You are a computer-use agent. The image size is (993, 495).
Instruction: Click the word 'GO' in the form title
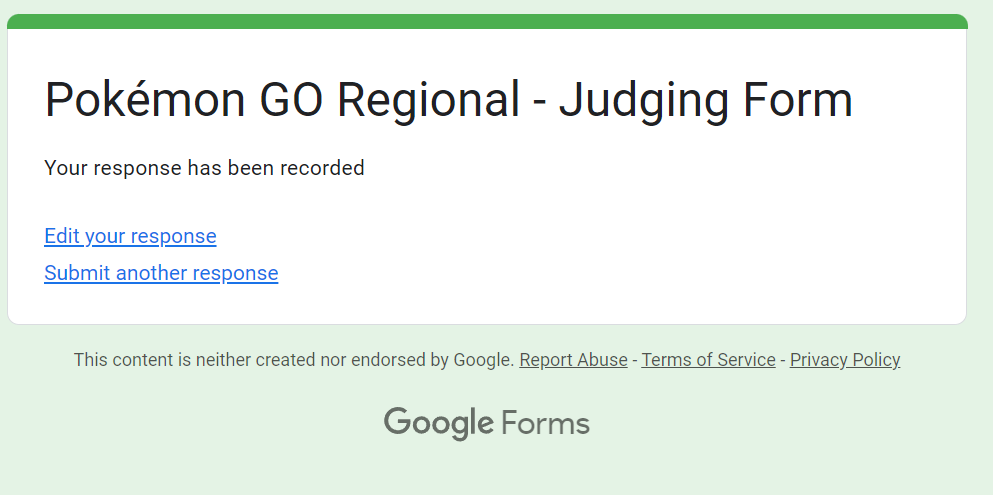click(291, 101)
